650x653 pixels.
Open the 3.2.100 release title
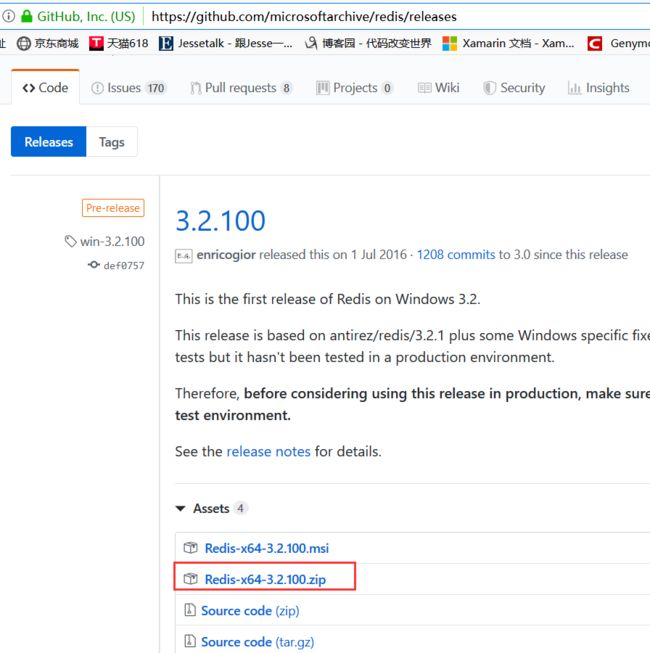(220, 221)
